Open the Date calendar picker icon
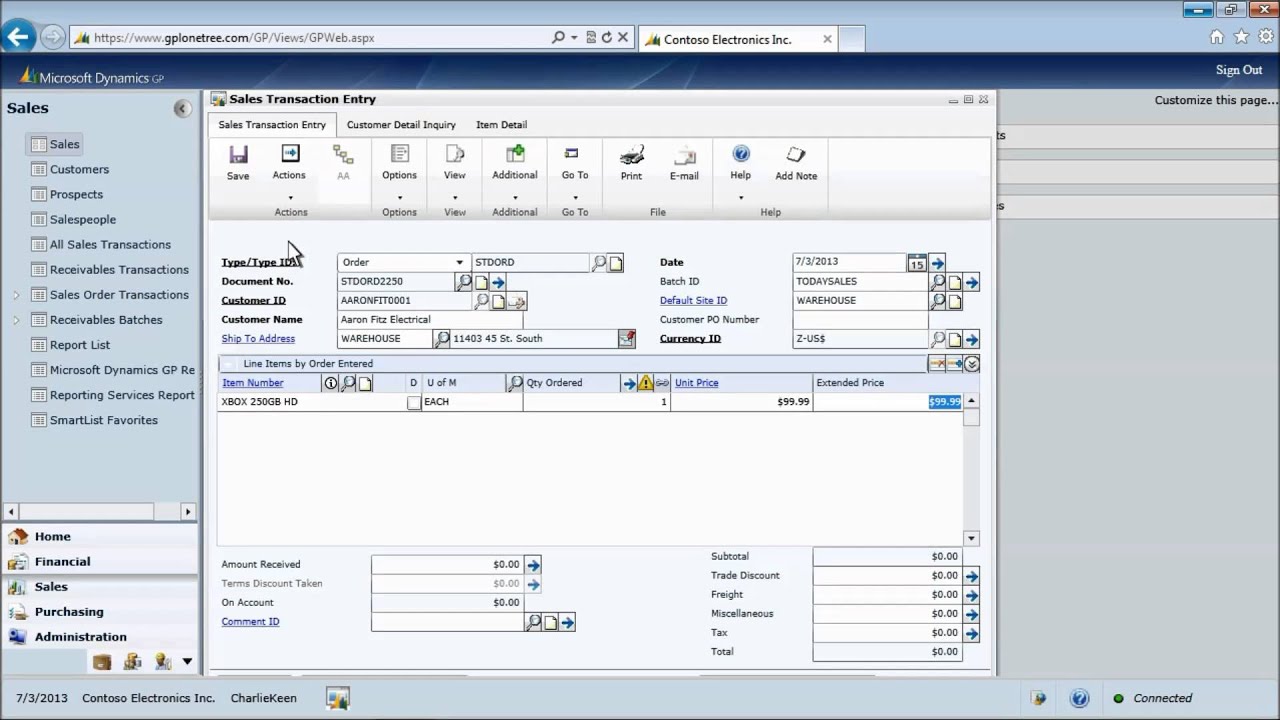The width and height of the screenshot is (1280, 720). coord(916,263)
